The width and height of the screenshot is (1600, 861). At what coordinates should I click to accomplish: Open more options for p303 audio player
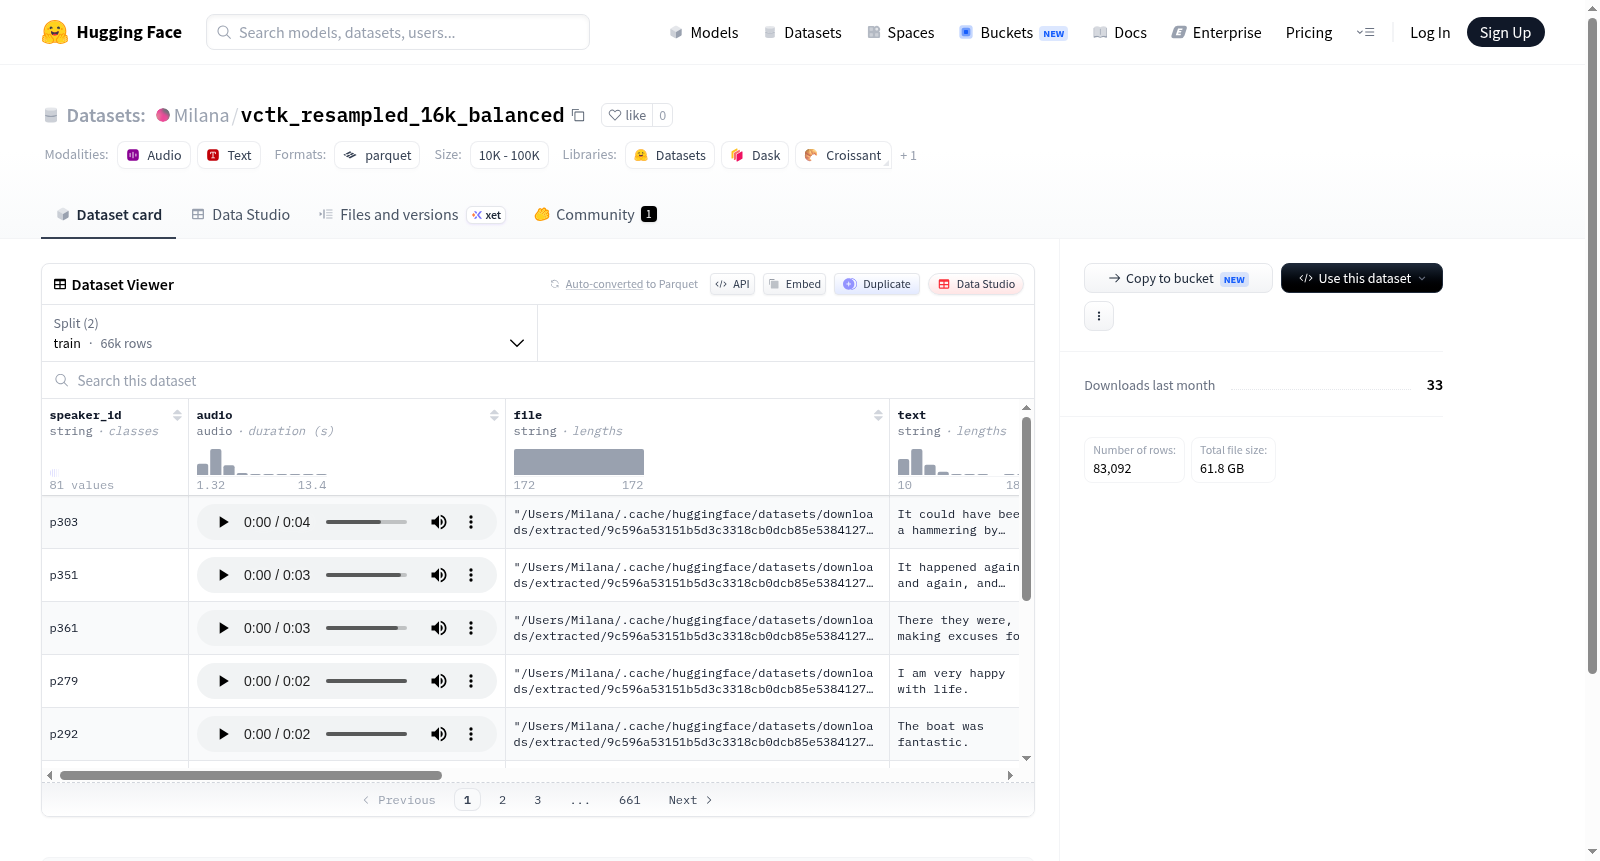pyautogui.click(x=471, y=522)
